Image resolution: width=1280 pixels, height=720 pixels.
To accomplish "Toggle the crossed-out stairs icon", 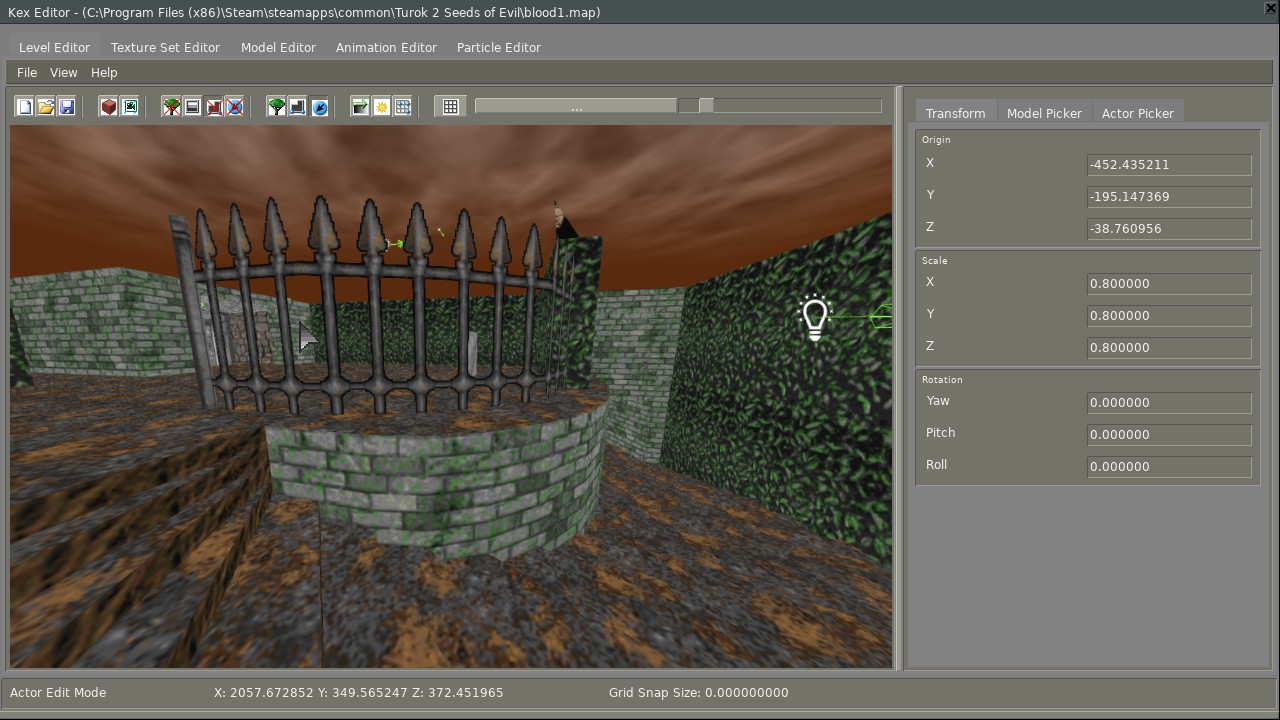I will [214, 107].
